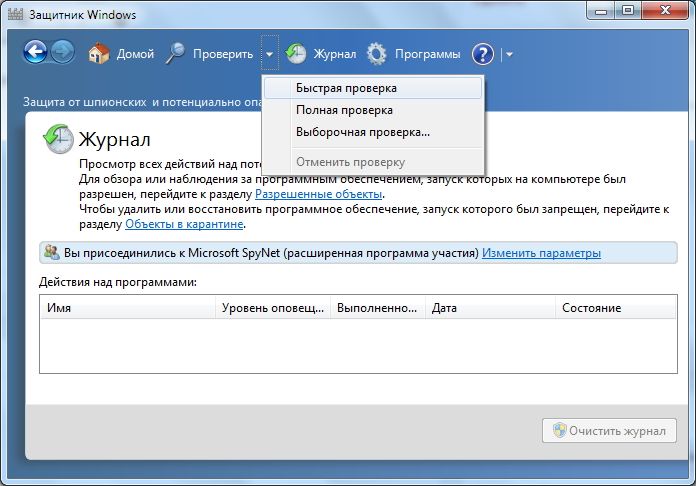Click the blue Help question mark icon

(x=483, y=54)
